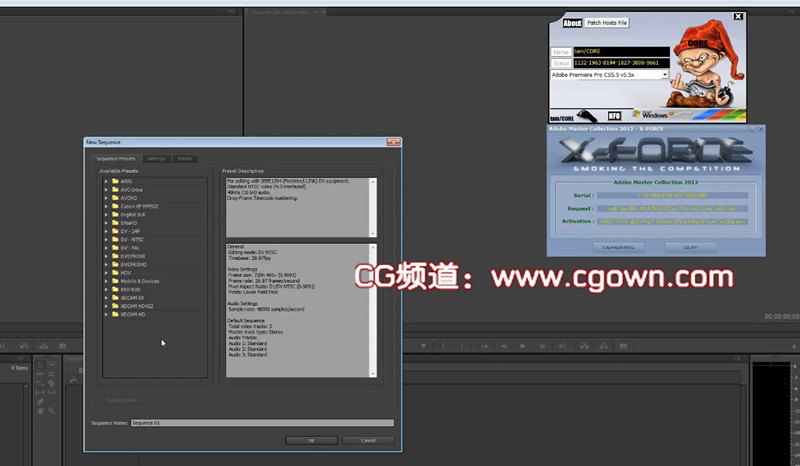Image resolution: width=800 pixels, height=466 pixels.
Task: Select the DV - PAL preset row
Action: pos(155,248)
